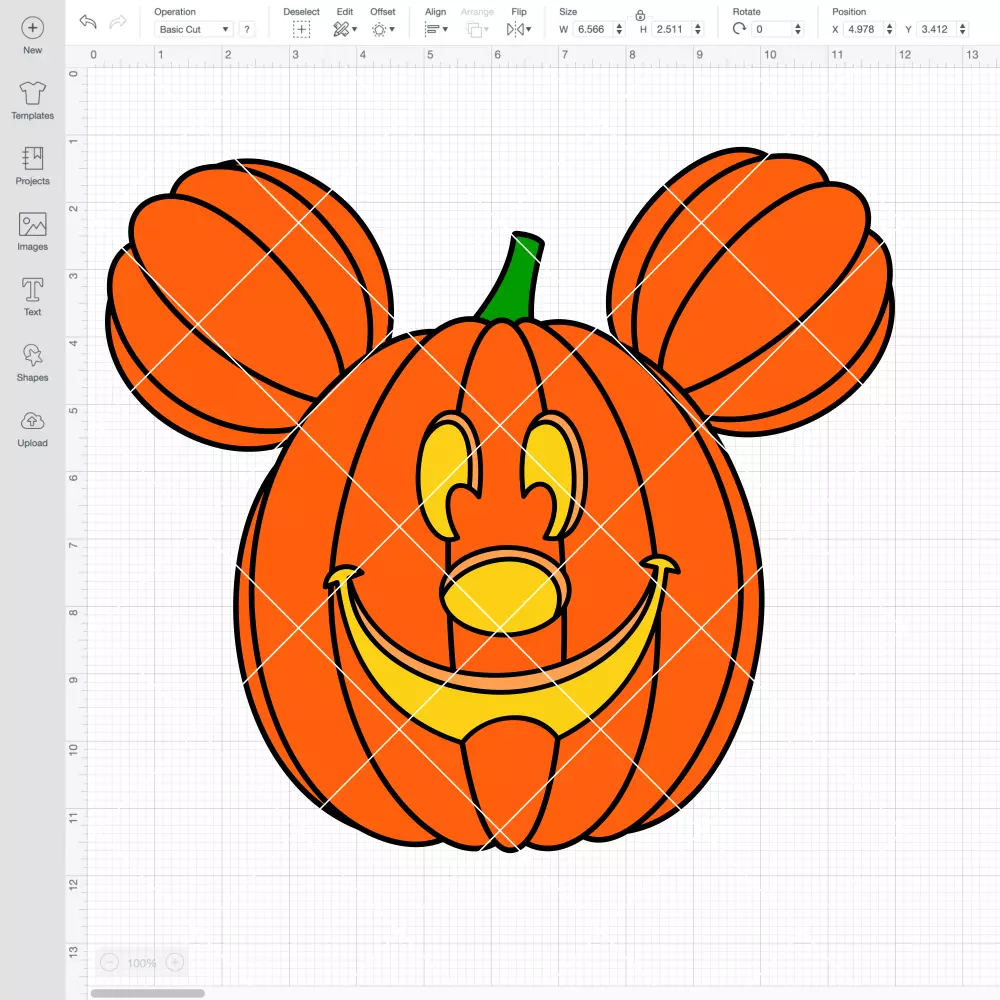1000x1000 pixels.
Task: Expand the Align options
Action: tap(436, 29)
